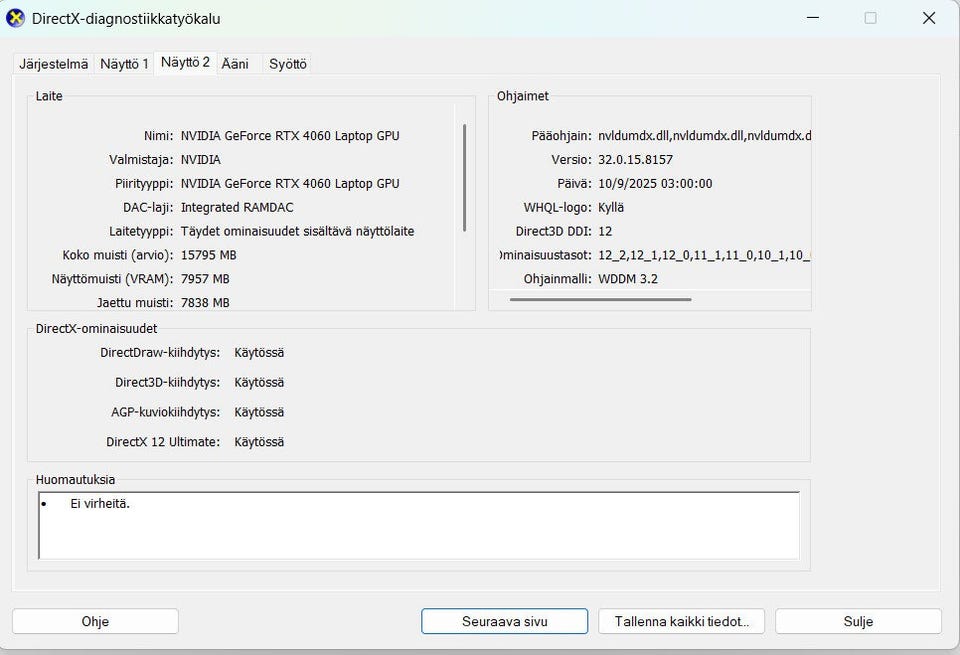Select the Nimi value NVIDIA GeForce RTX 4060
960x655 pixels.
(290, 136)
